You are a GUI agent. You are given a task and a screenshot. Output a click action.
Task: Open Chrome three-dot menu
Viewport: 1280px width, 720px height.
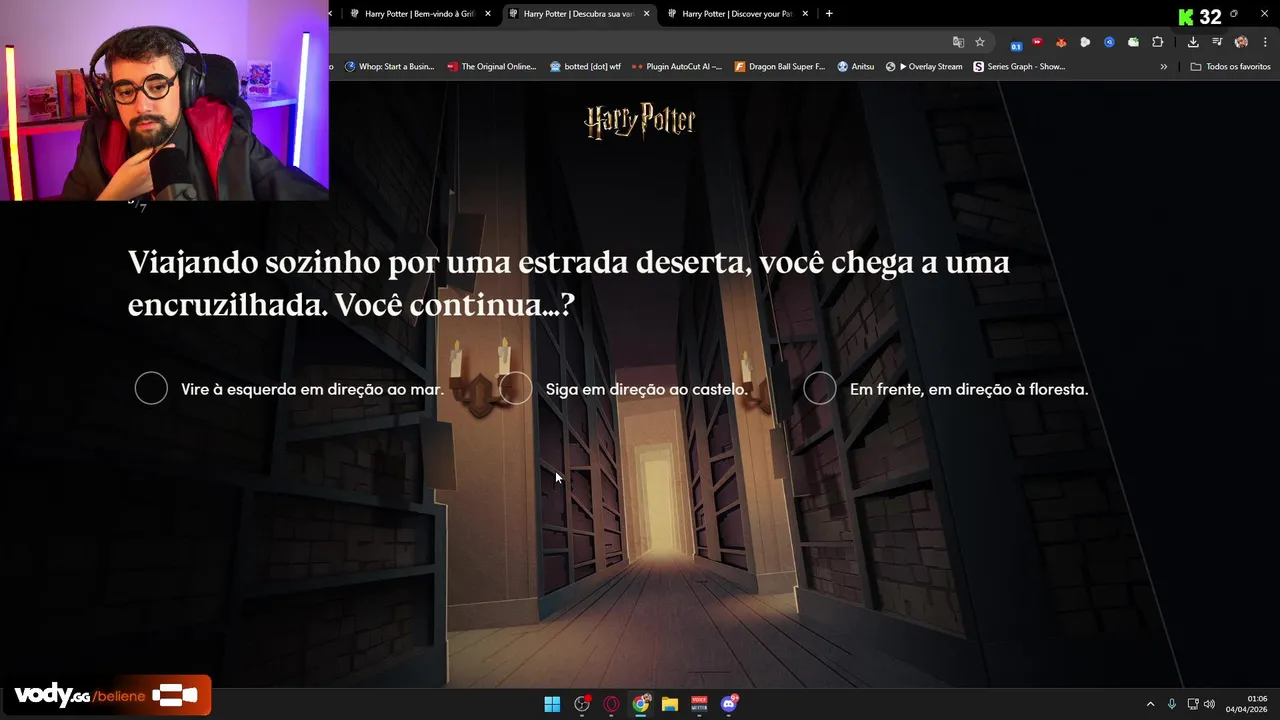[1265, 42]
